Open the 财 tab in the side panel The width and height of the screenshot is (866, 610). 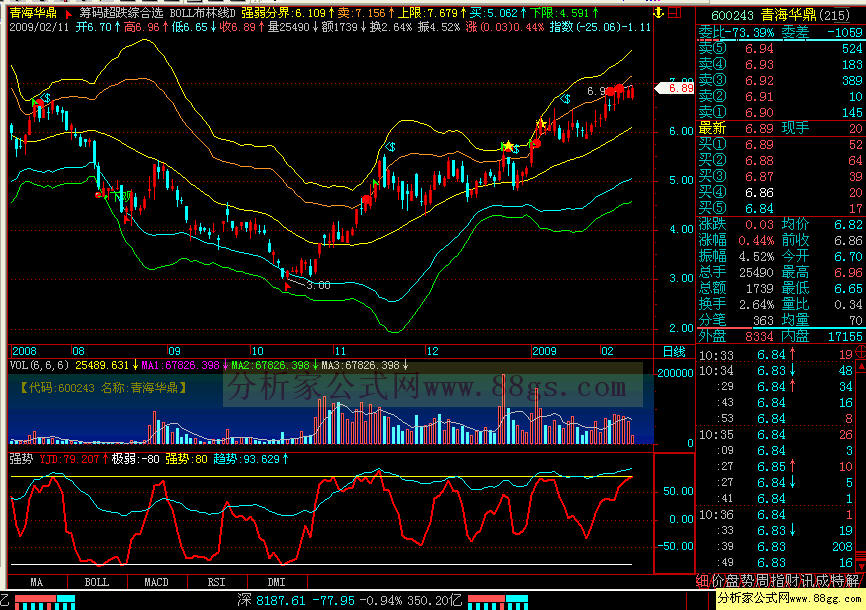tap(792, 581)
